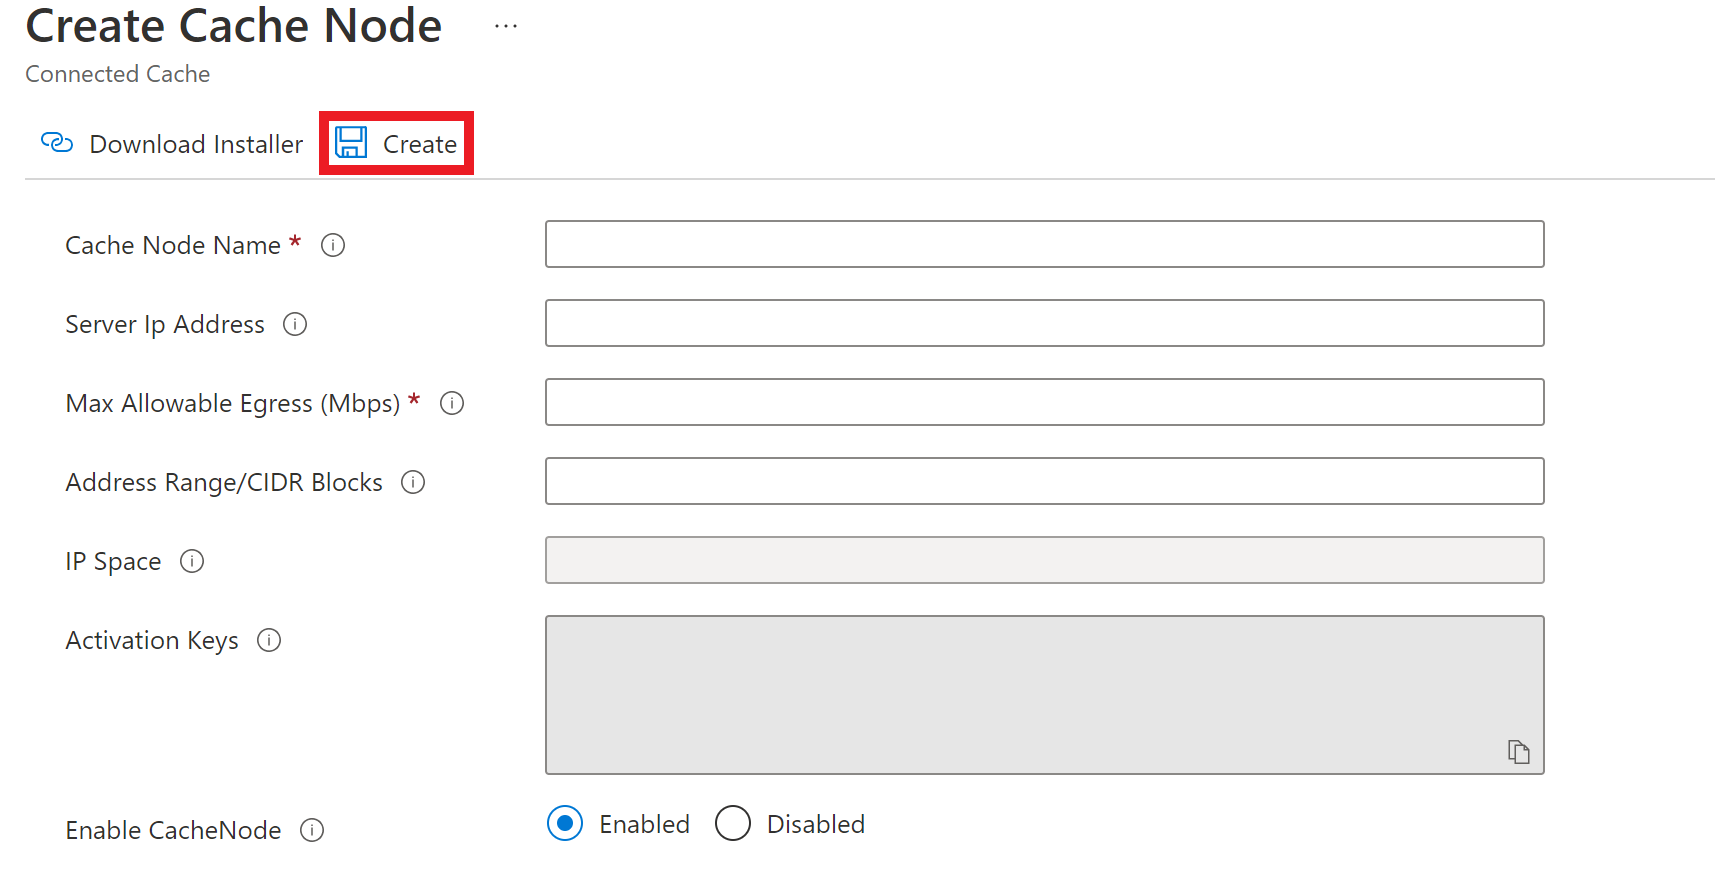The image size is (1715, 894).
Task: Click info icon beside Address Range/CIDR Blocks
Action: coord(413,482)
